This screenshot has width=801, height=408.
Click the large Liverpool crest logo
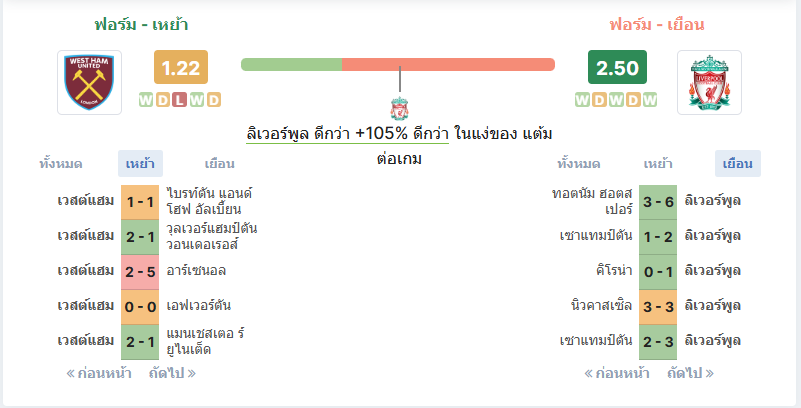tap(709, 82)
